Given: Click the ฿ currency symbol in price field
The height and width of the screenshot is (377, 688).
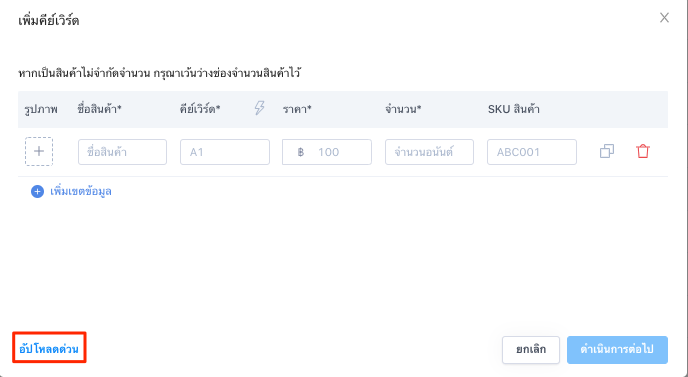Looking at the screenshot, I should pos(301,152).
